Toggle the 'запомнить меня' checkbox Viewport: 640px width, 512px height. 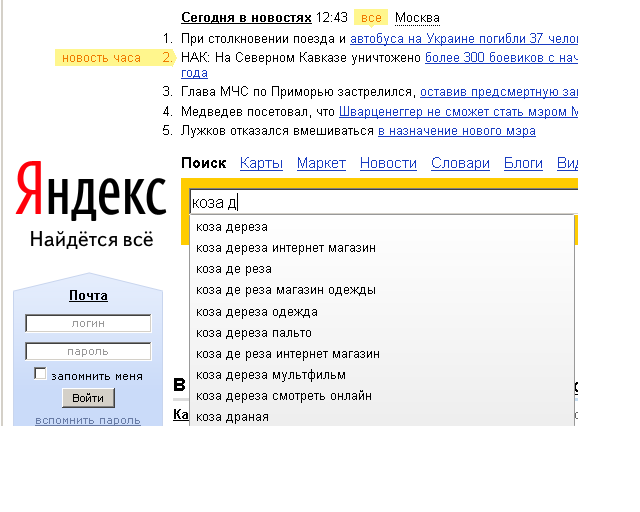pyautogui.click(x=40, y=374)
